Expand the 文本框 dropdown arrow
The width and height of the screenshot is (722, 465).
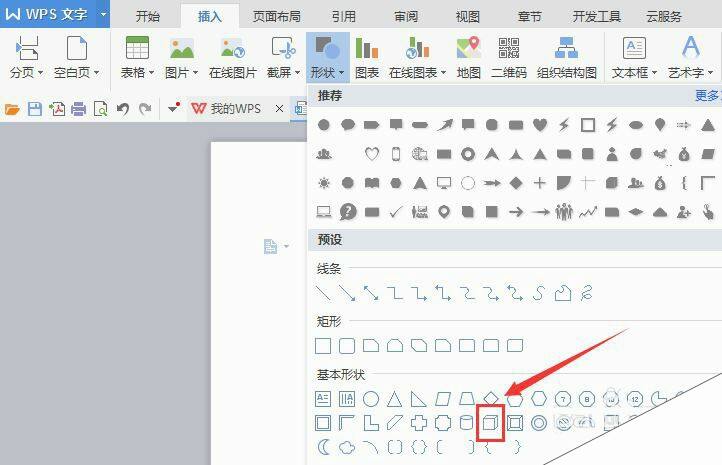tap(654, 73)
